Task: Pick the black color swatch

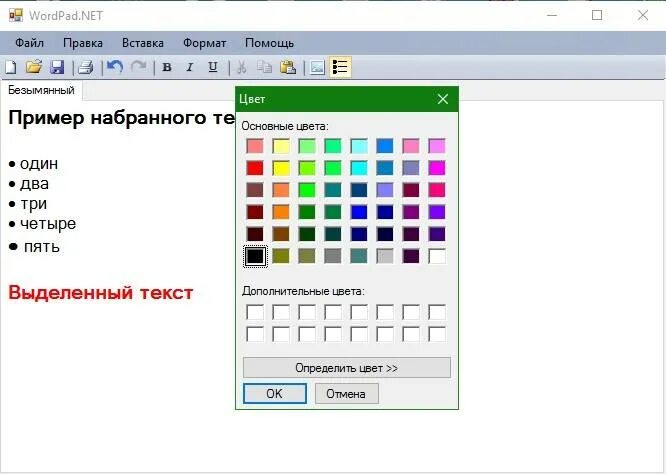Action: tap(255, 256)
